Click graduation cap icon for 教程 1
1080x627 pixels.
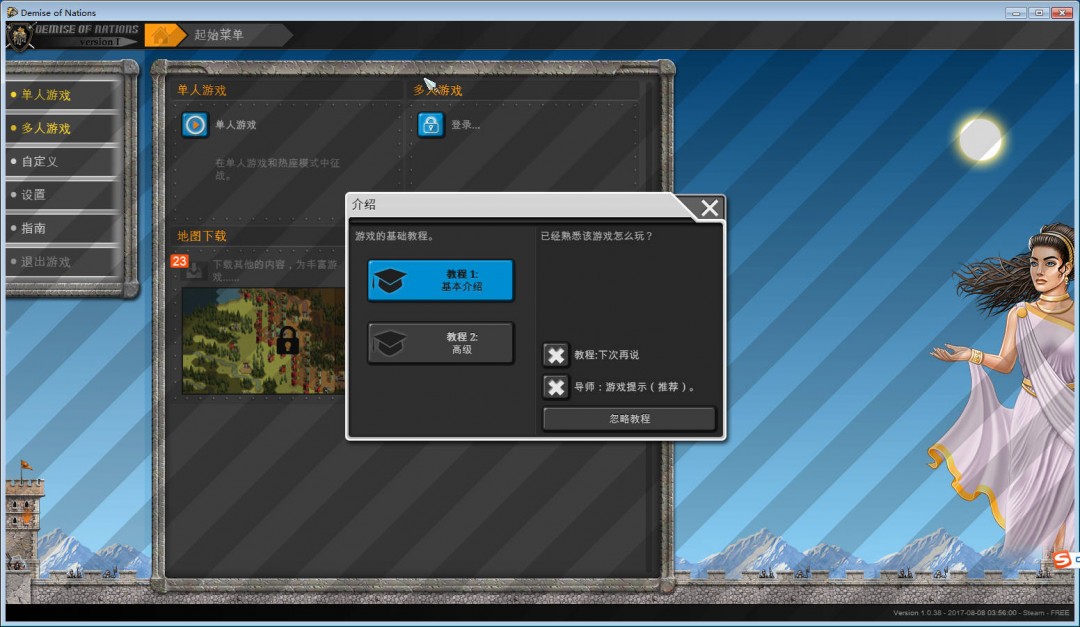click(390, 281)
